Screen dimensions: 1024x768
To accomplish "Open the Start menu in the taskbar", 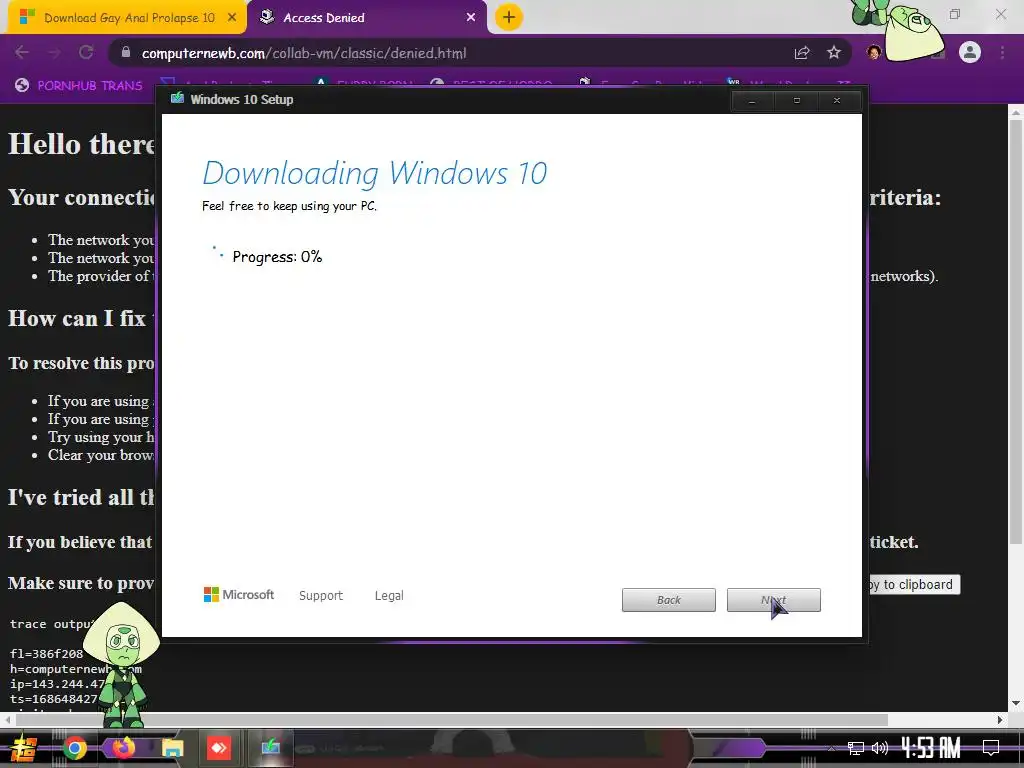I will coord(24,748).
